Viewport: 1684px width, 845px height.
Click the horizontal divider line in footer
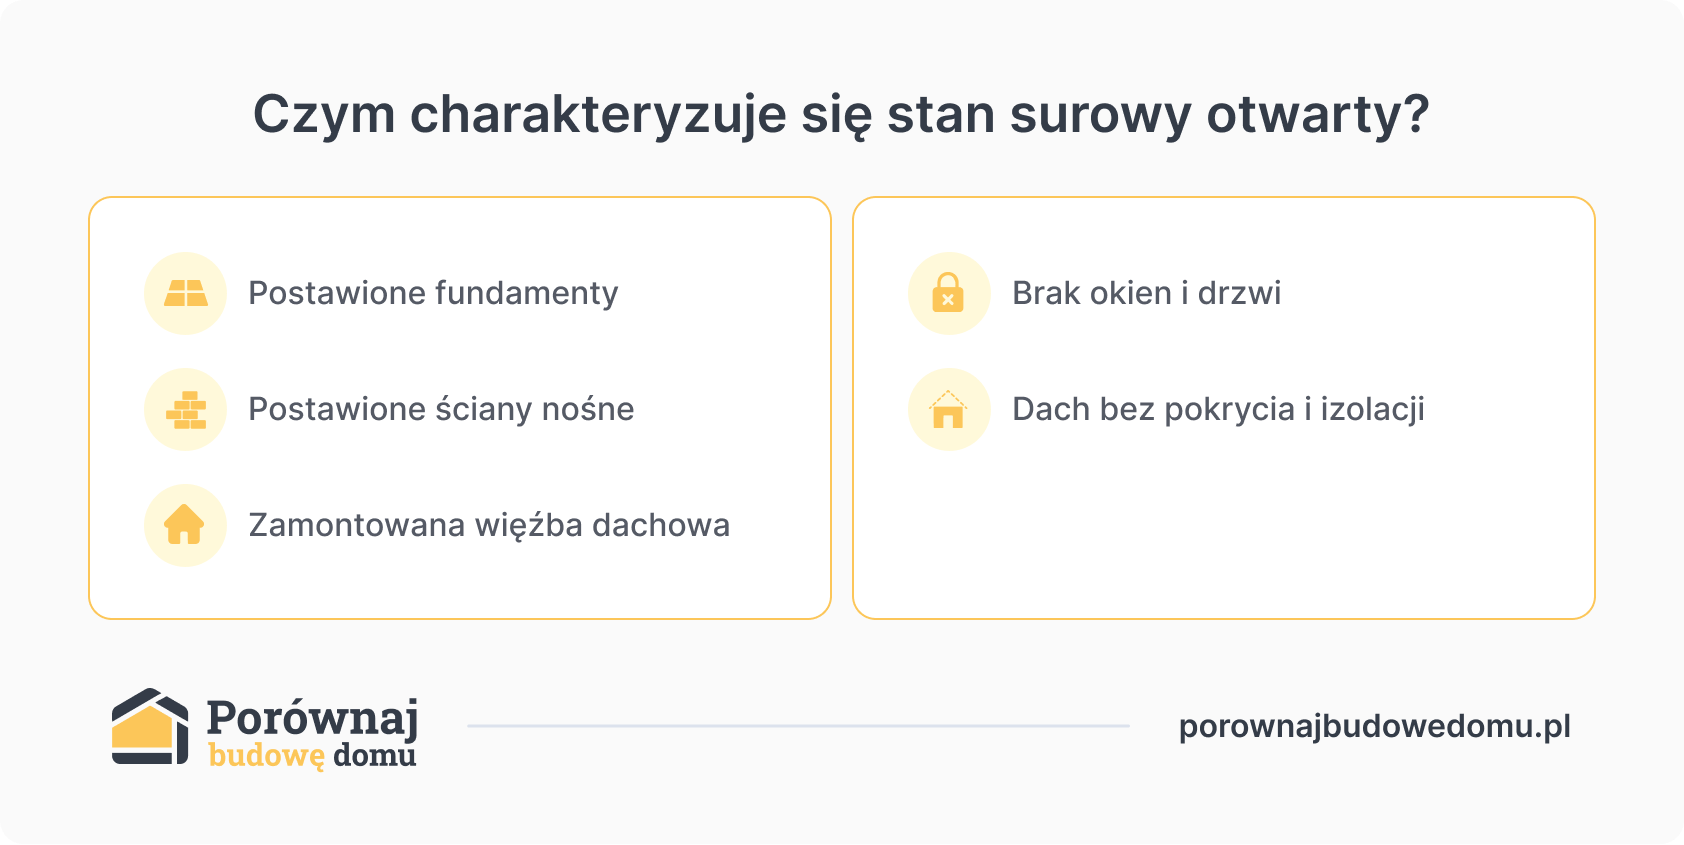coord(798,726)
